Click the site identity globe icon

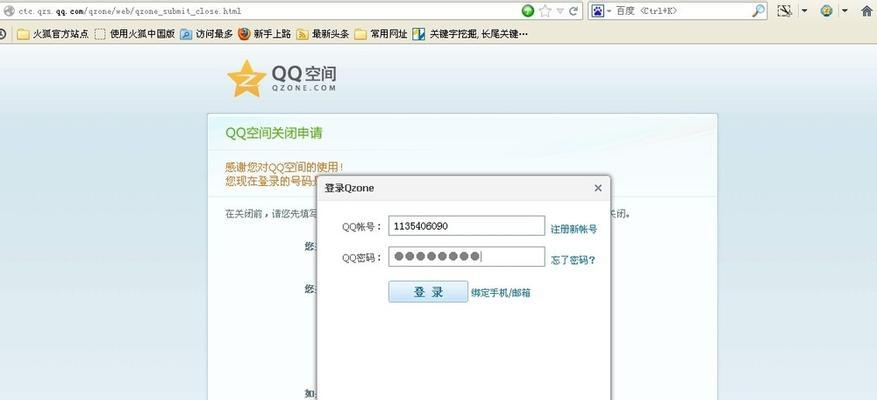coord(9,11)
